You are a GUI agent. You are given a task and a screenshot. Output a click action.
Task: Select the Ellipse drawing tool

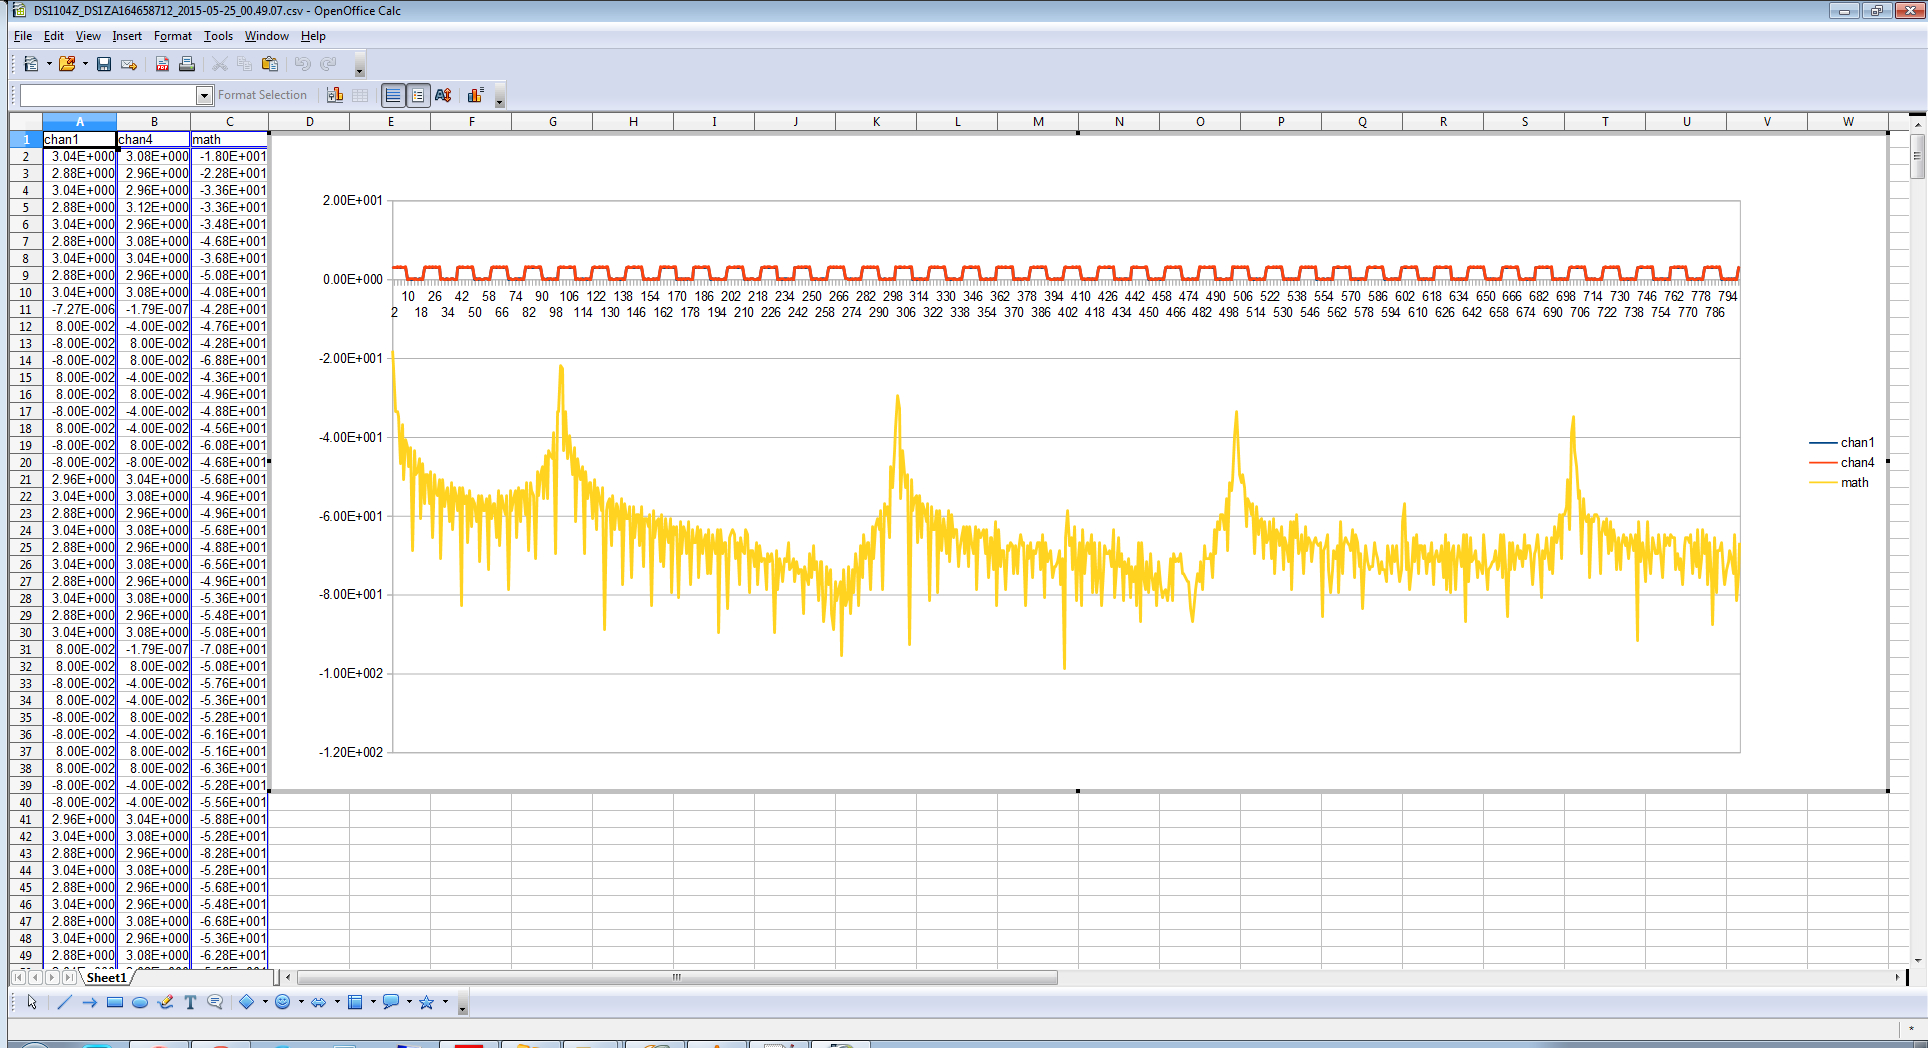point(140,1002)
